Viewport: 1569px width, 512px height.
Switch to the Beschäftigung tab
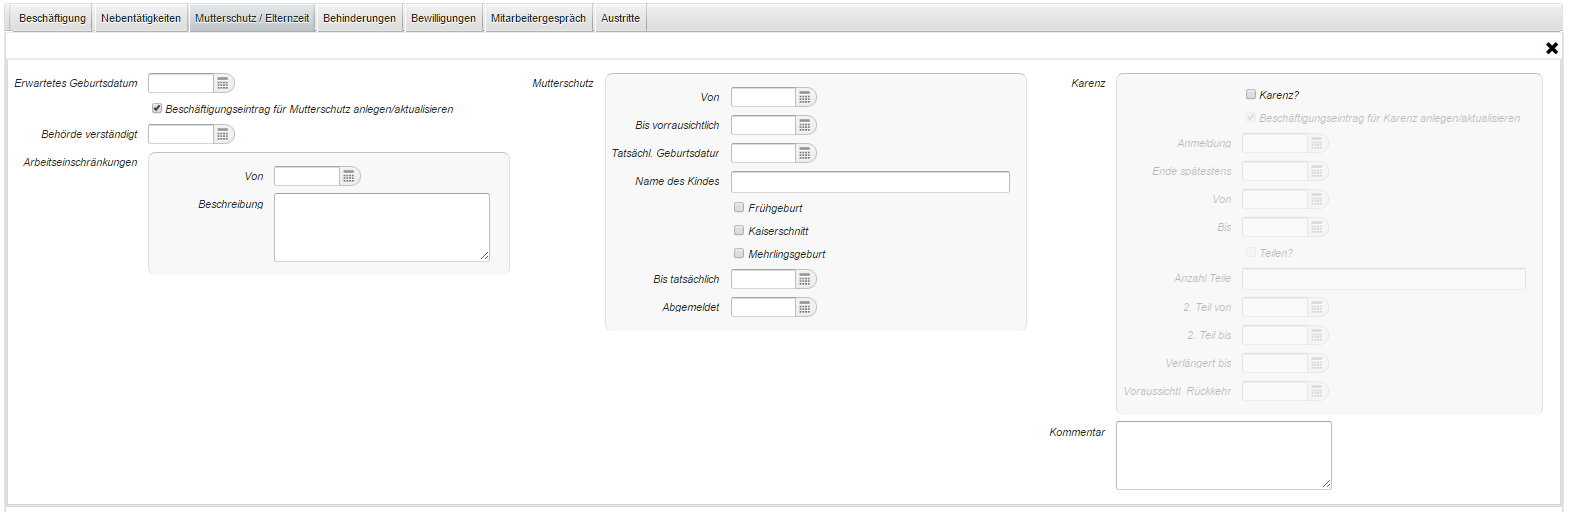52,18
